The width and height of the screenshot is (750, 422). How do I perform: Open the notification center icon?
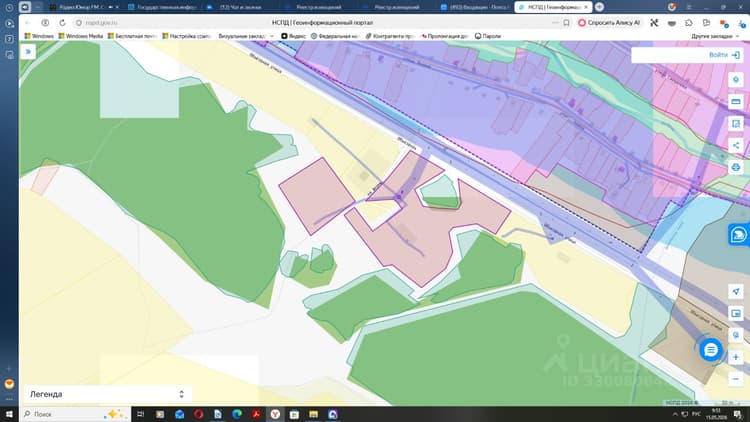[737, 414]
